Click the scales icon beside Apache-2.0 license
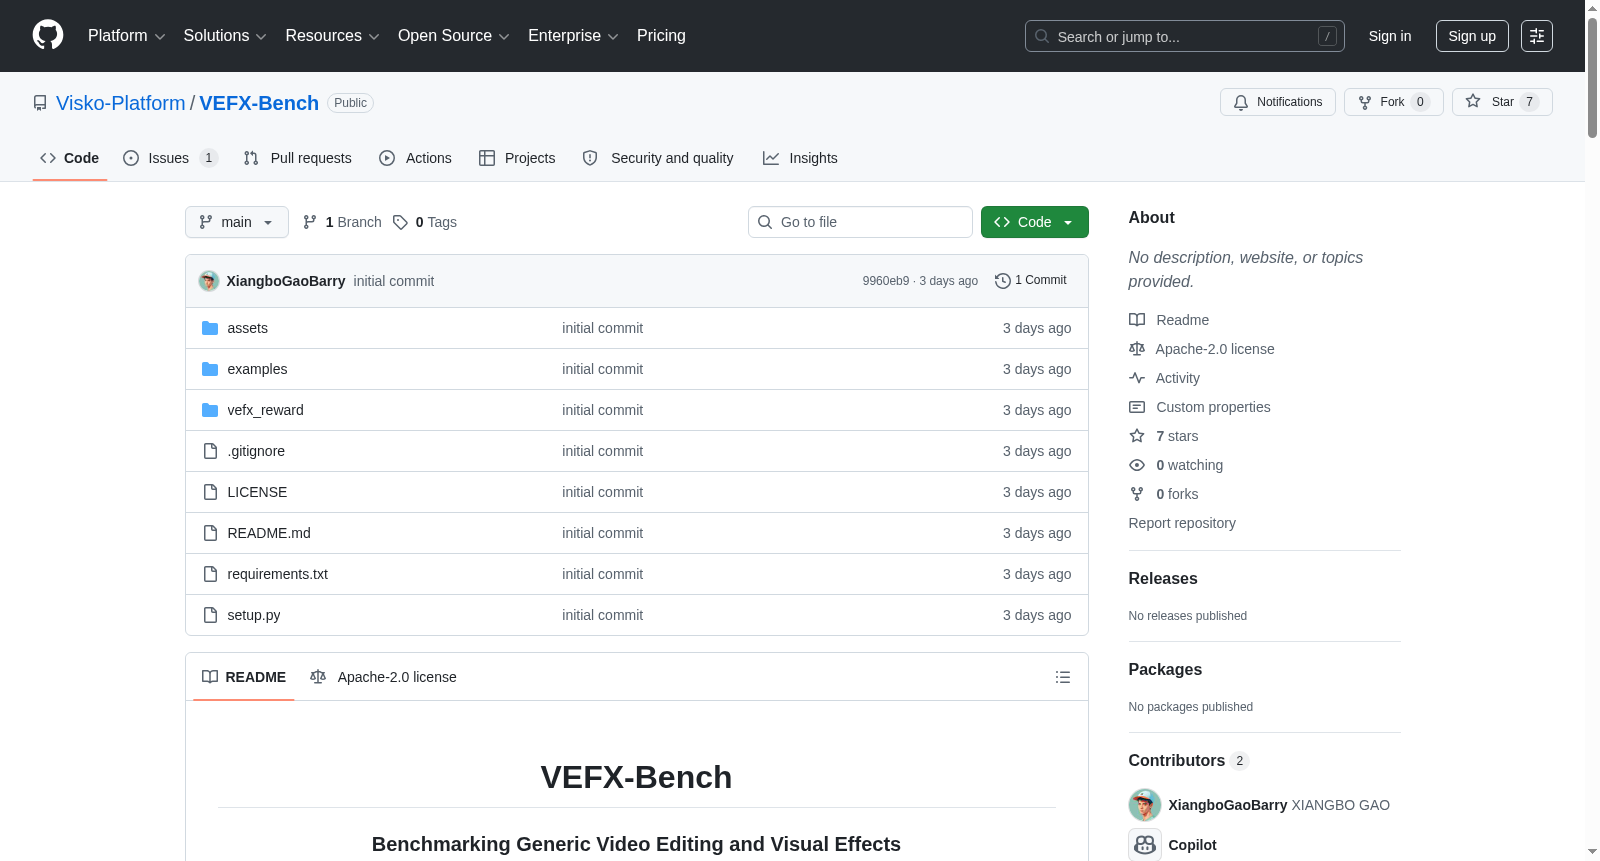The width and height of the screenshot is (1600, 861). (x=1137, y=349)
